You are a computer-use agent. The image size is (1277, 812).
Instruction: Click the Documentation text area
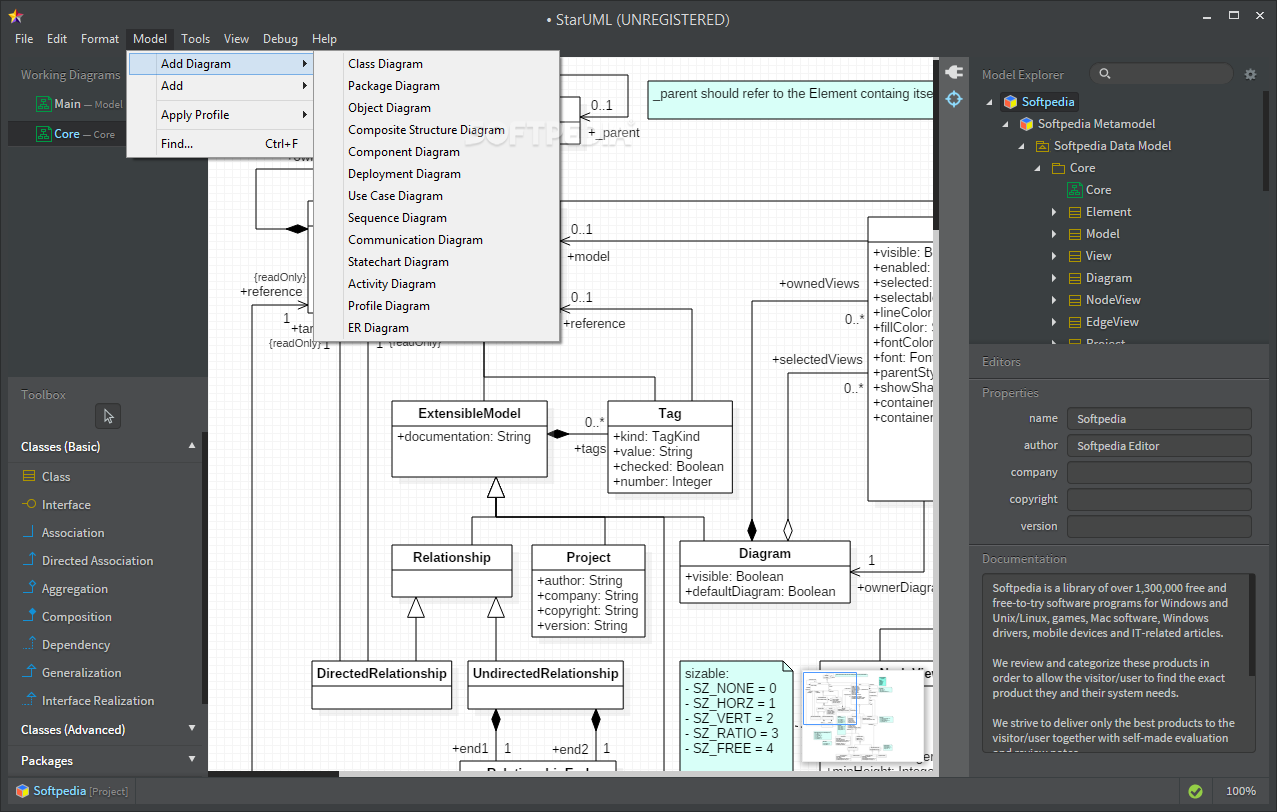point(1118,662)
